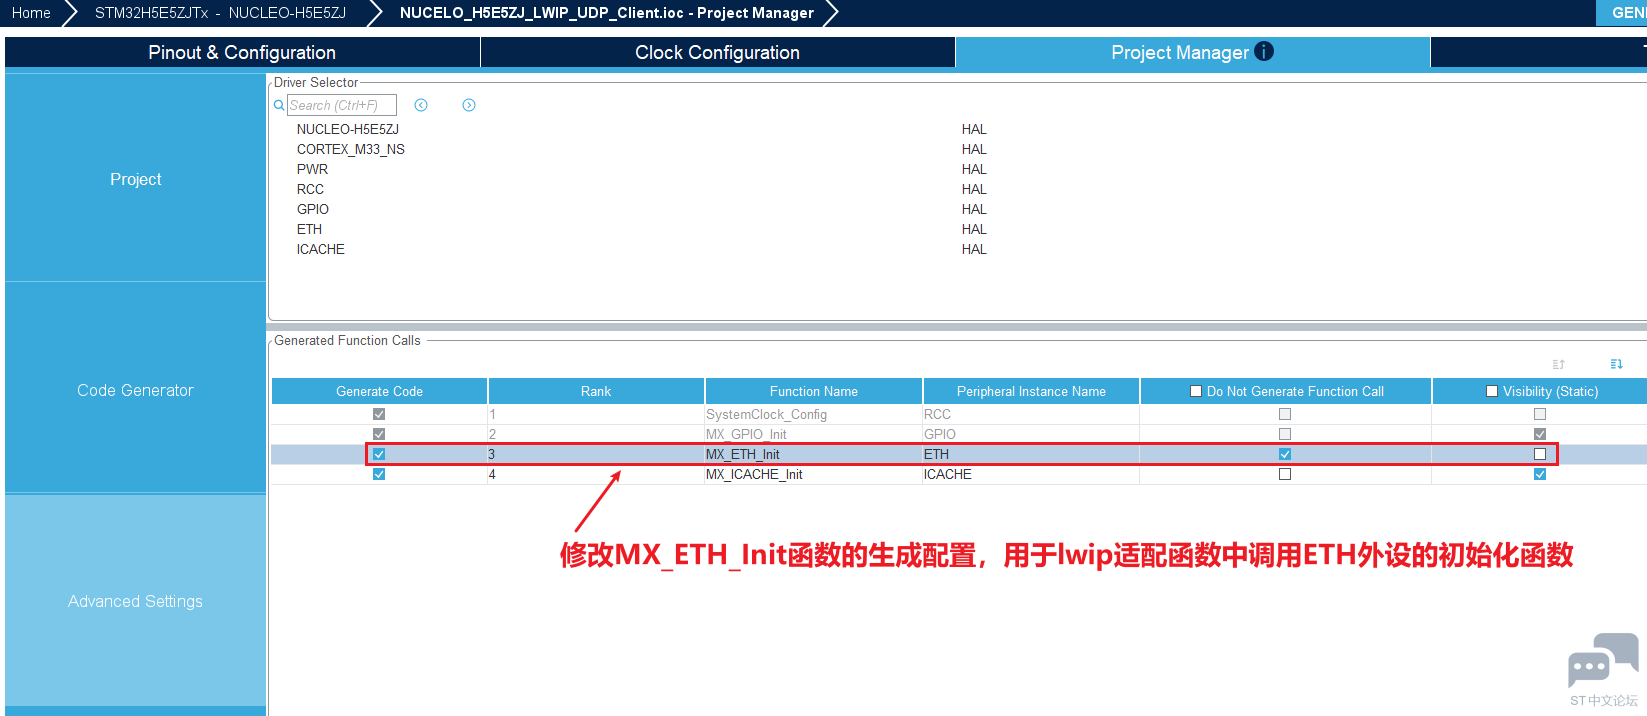Click the blue sort-by-rank icon above the table

1617,364
